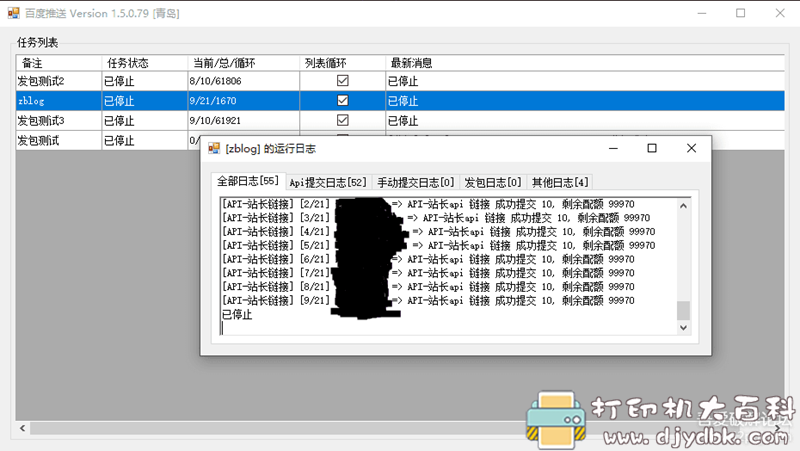The width and height of the screenshot is (800, 451).
Task: Toggle list loop checkbox for 发包测试2
Action: [x=343, y=81]
